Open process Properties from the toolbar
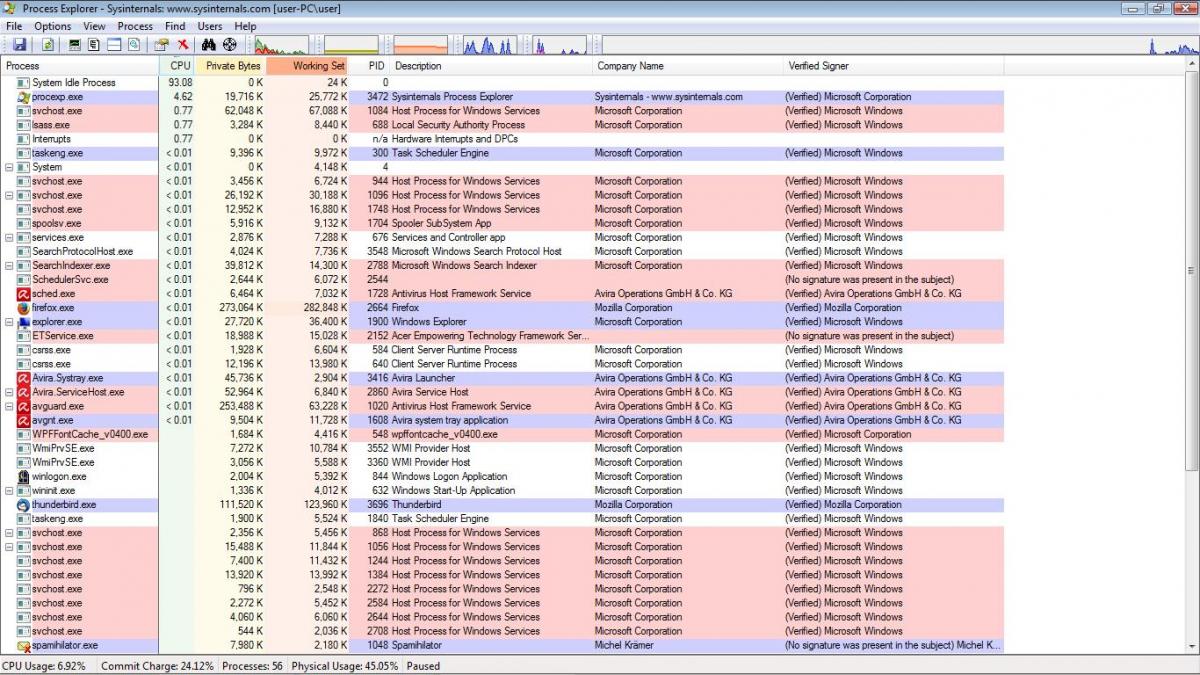 tap(161, 45)
